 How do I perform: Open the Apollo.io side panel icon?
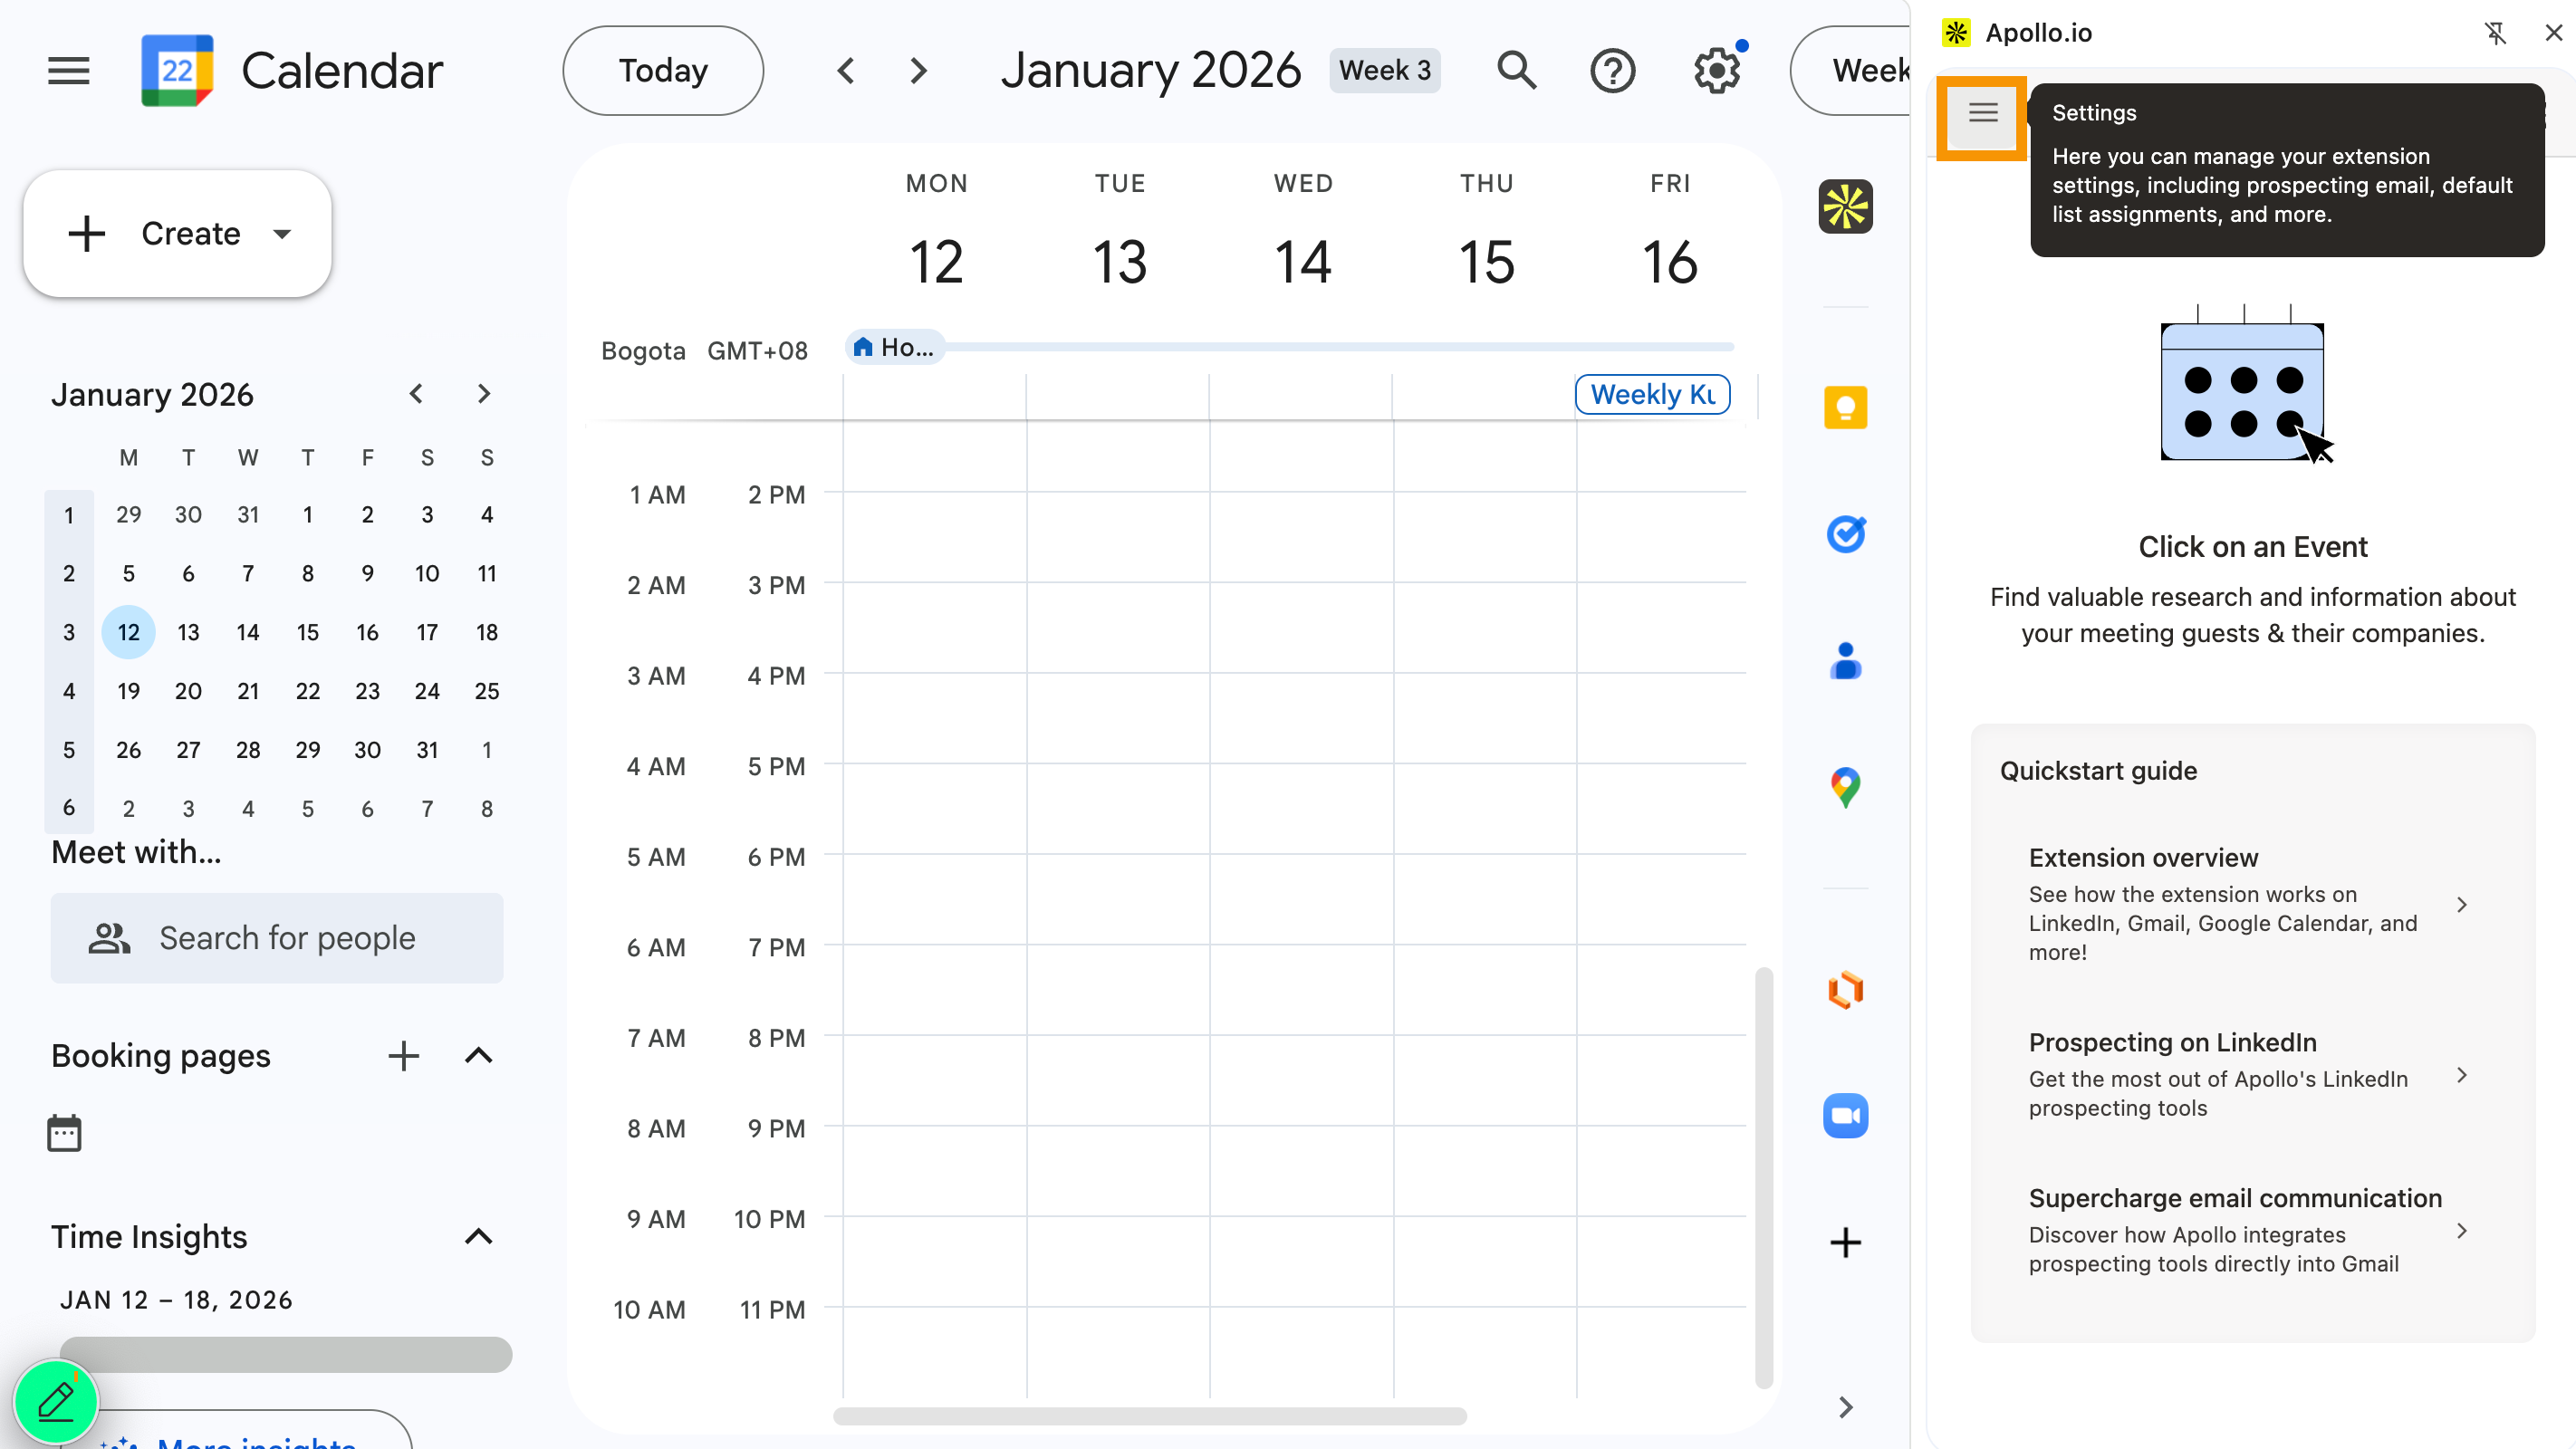(1845, 207)
